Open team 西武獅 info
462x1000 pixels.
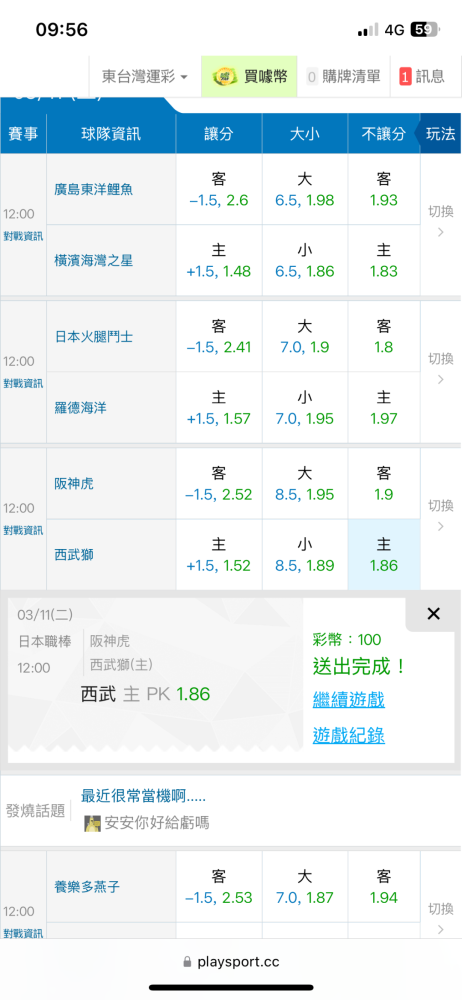click(x=74, y=555)
